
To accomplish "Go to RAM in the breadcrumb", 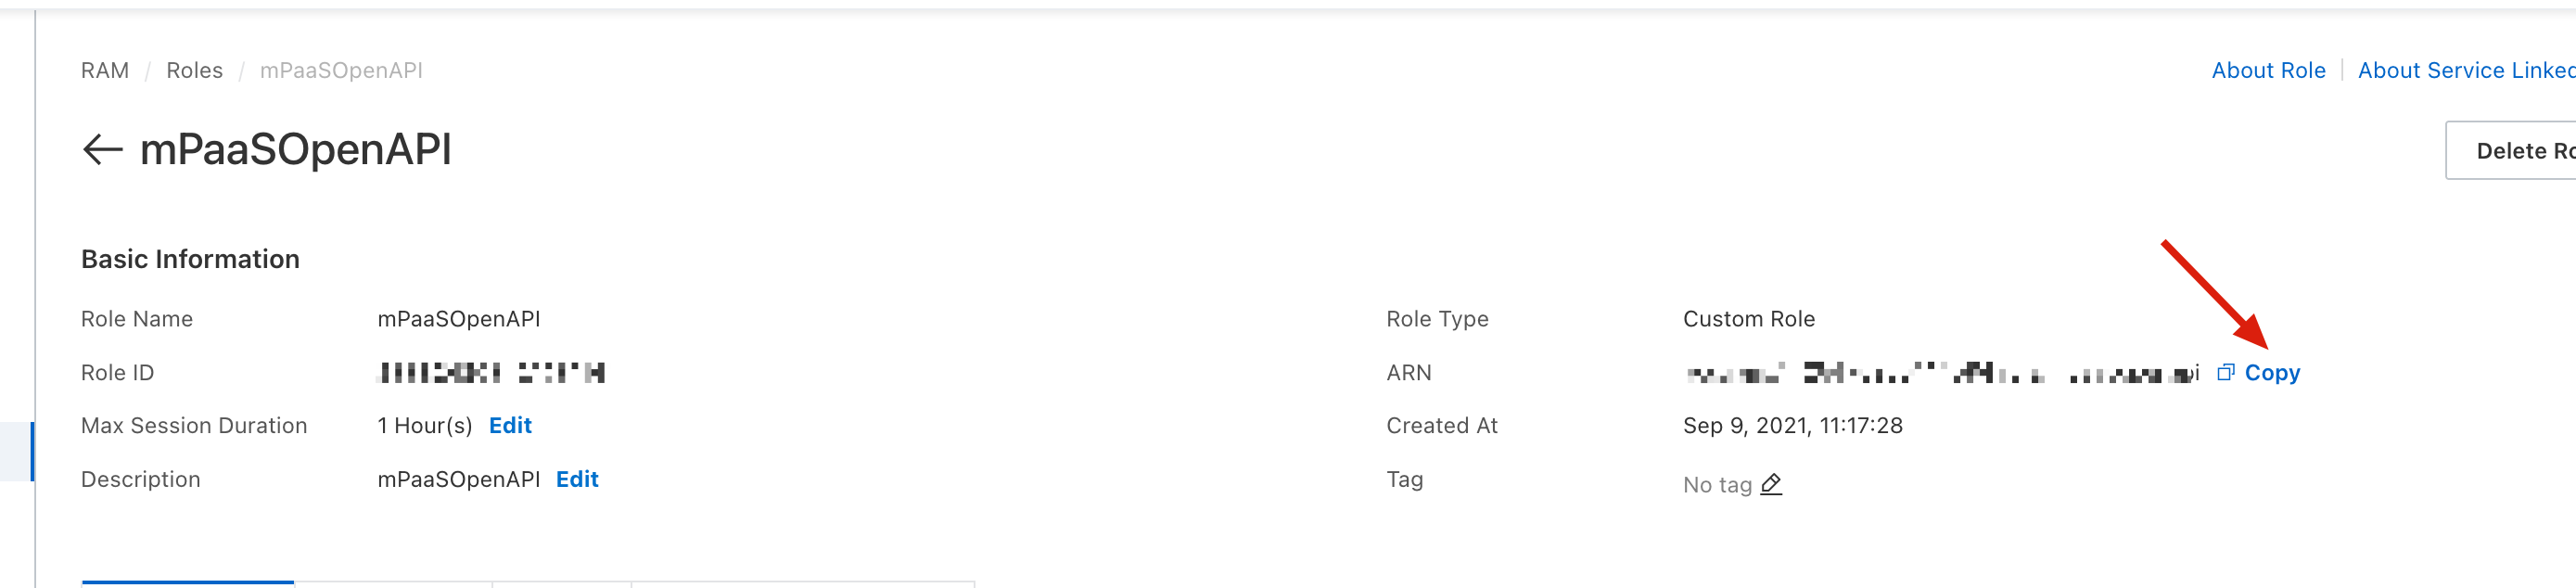I will coord(105,71).
